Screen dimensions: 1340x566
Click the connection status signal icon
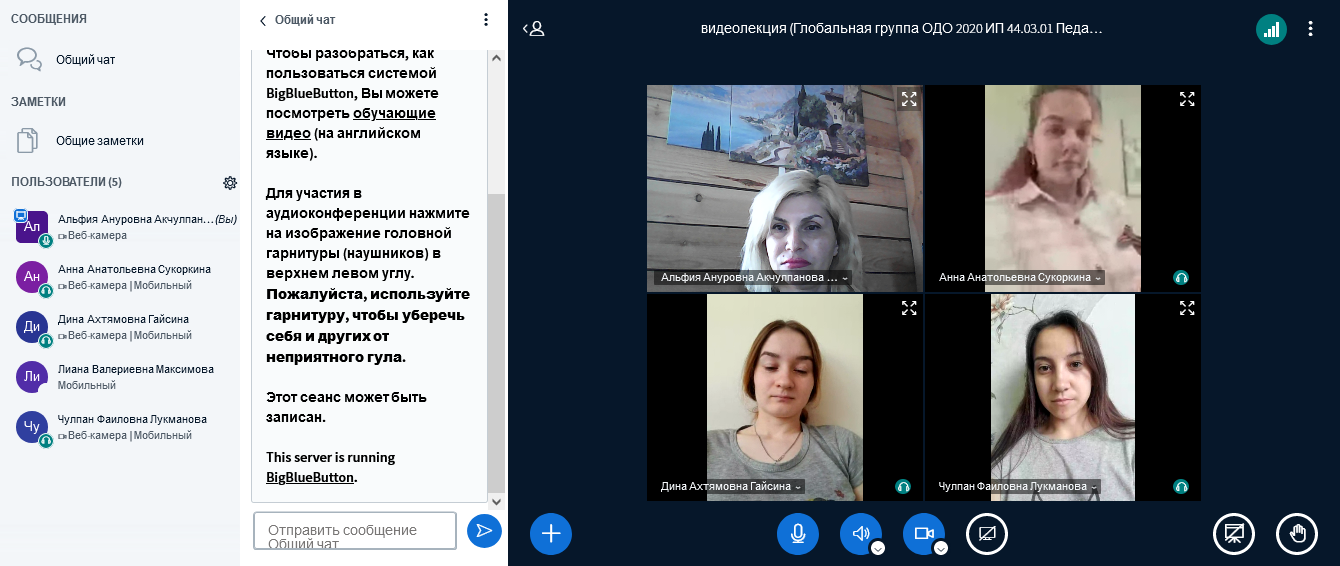tap(1271, 29)
